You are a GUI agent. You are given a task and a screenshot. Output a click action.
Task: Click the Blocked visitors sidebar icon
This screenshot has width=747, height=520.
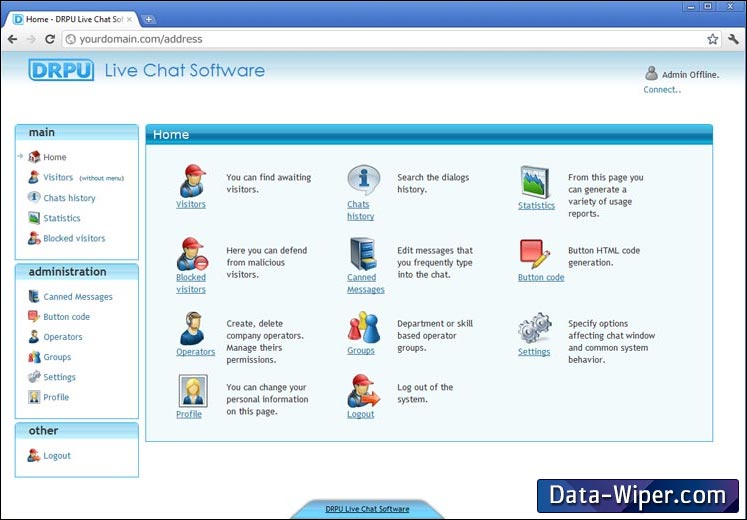34,238
